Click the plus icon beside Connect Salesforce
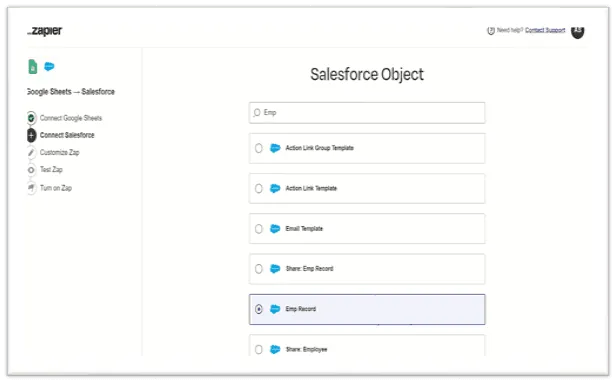The width and height of the screenshot is (614, 384). [x=31, y=135]
